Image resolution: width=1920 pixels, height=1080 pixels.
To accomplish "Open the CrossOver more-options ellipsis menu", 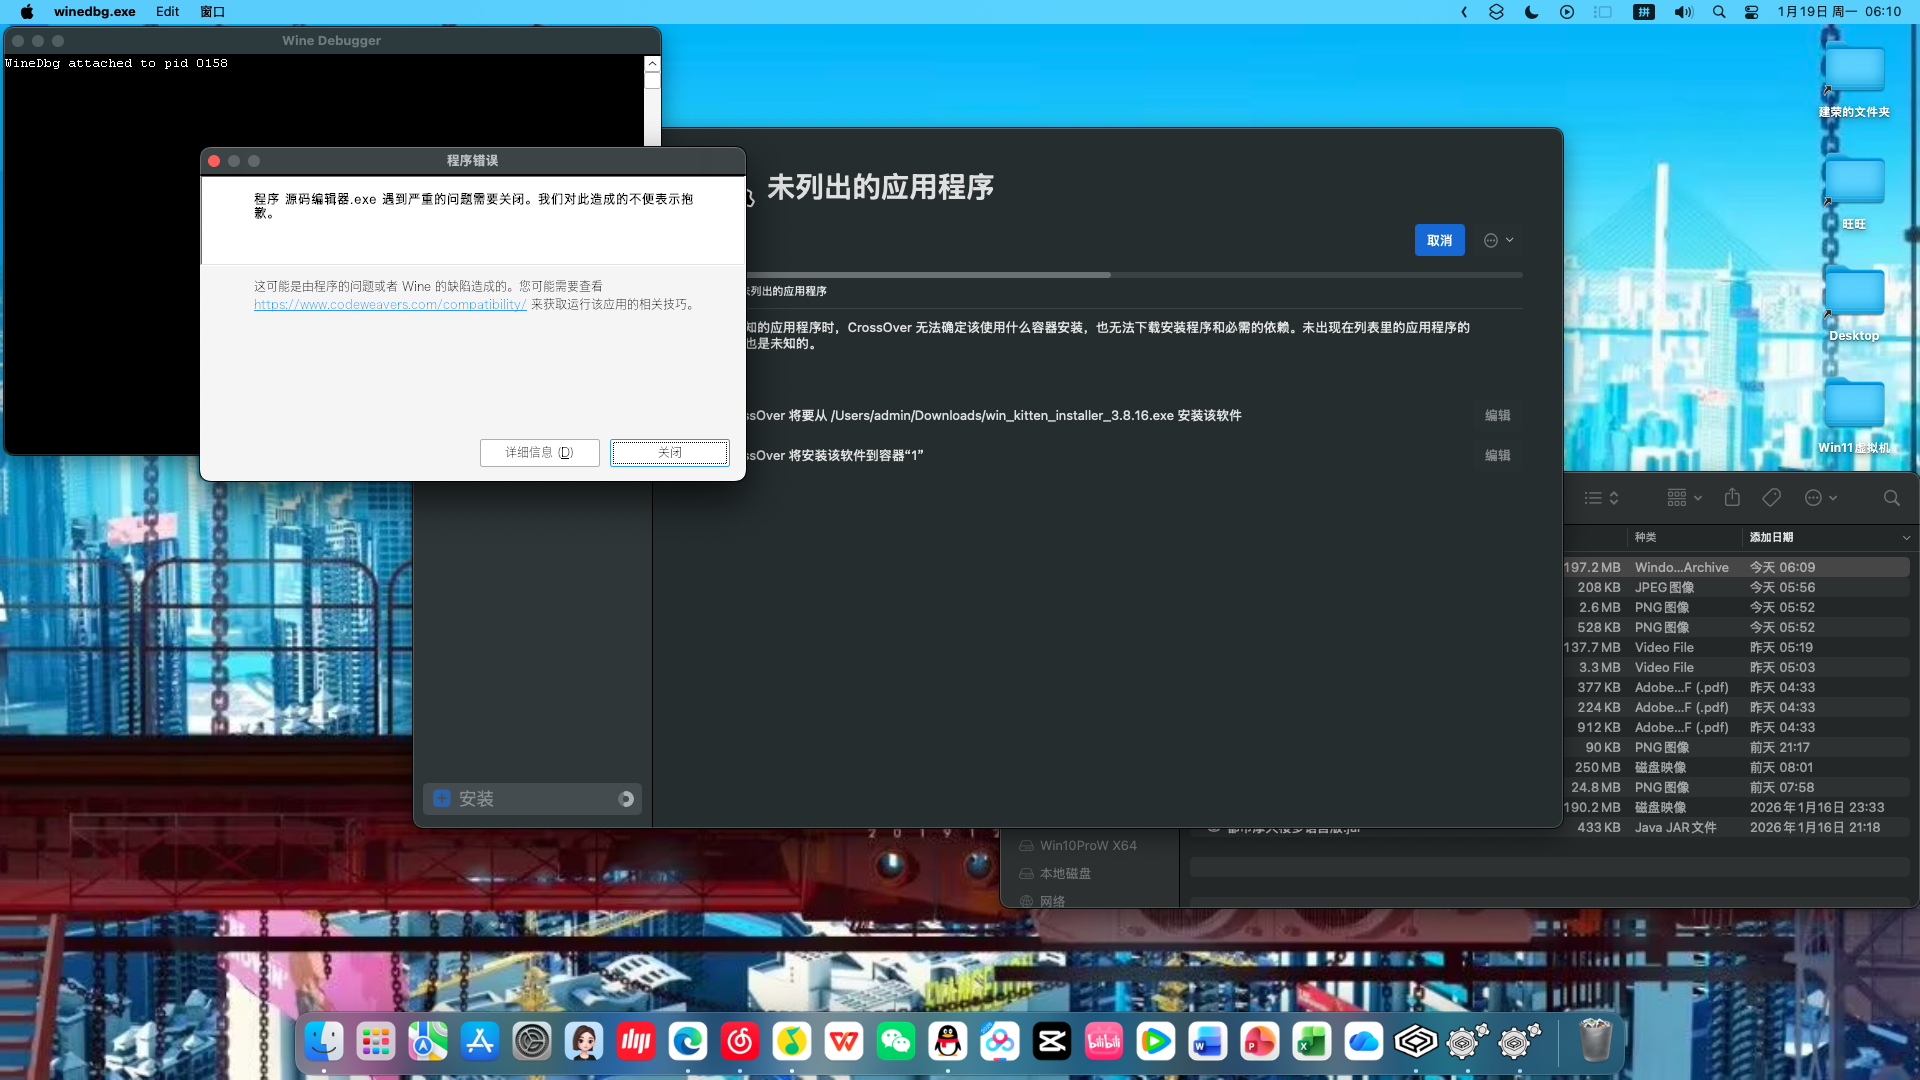I will click(x=1498, y=240).
